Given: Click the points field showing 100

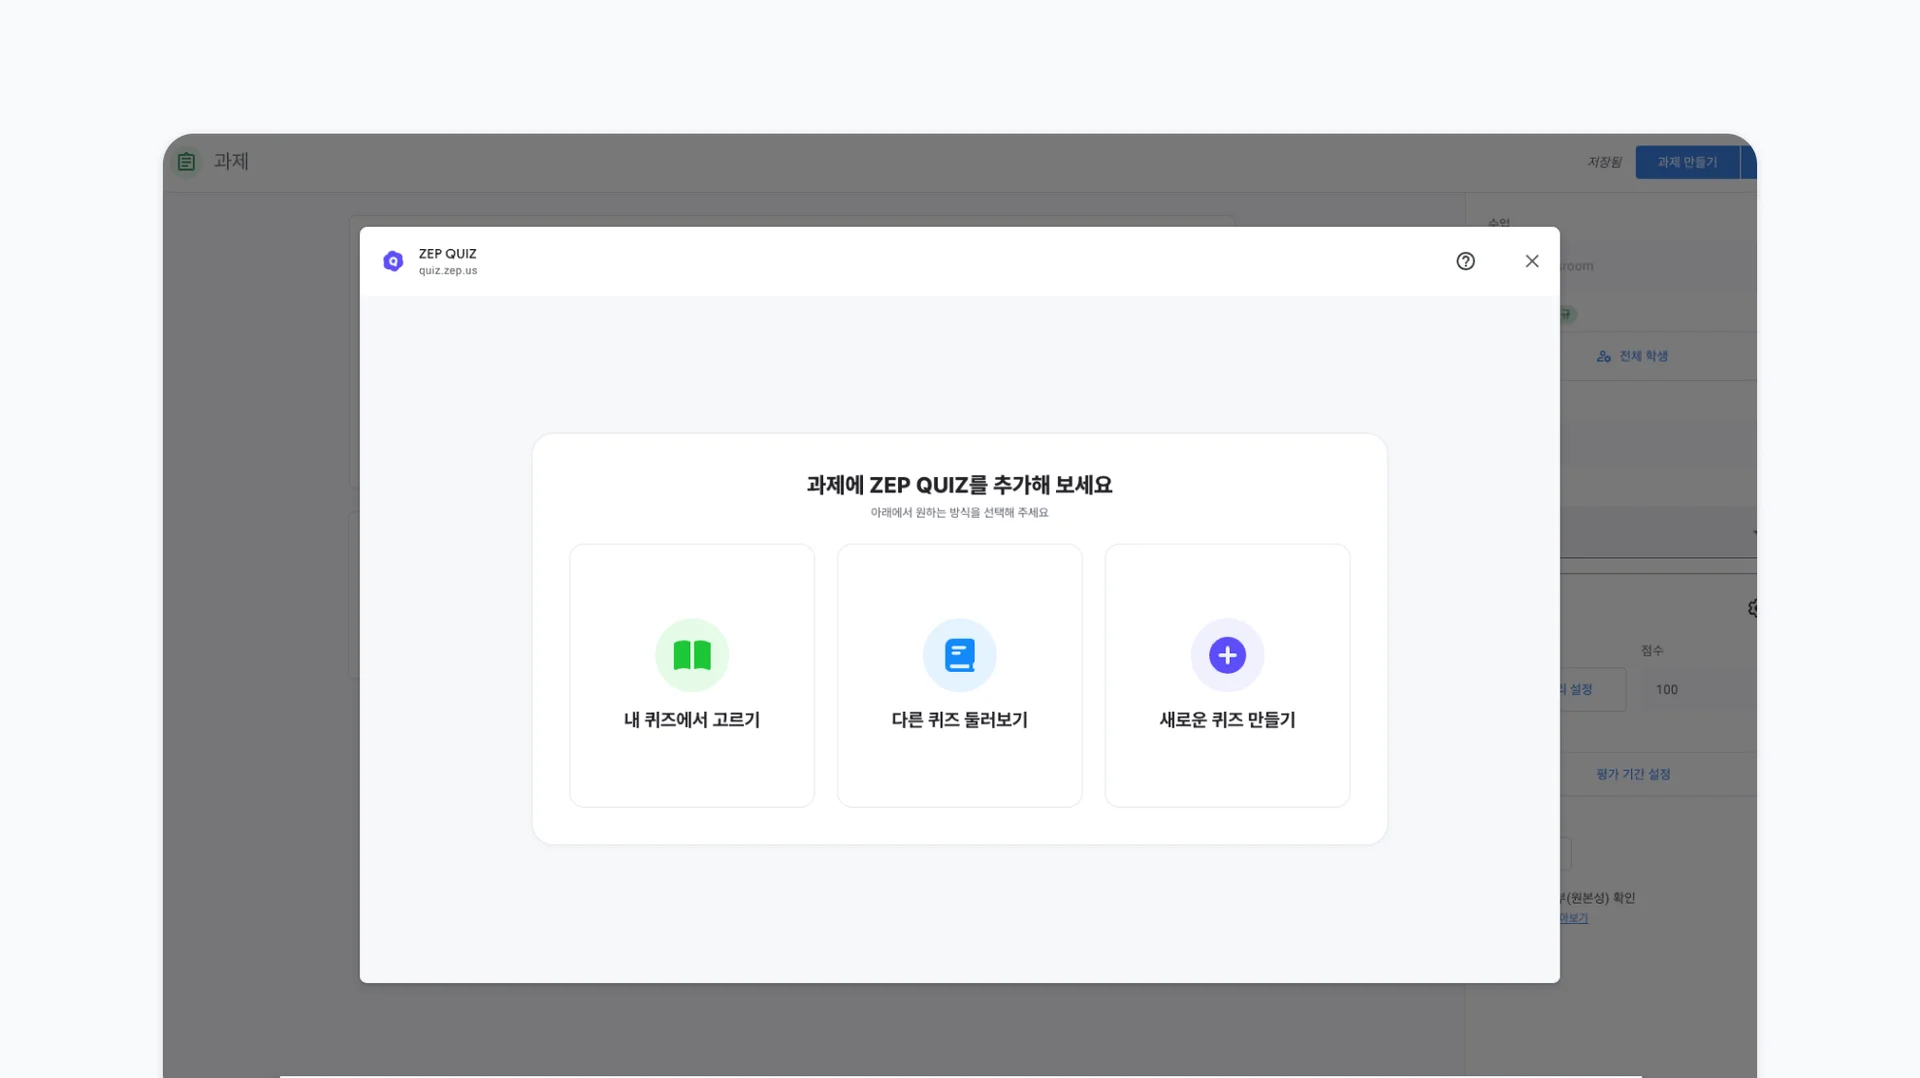Looking at the screenshot, I should click(1700, 689).
